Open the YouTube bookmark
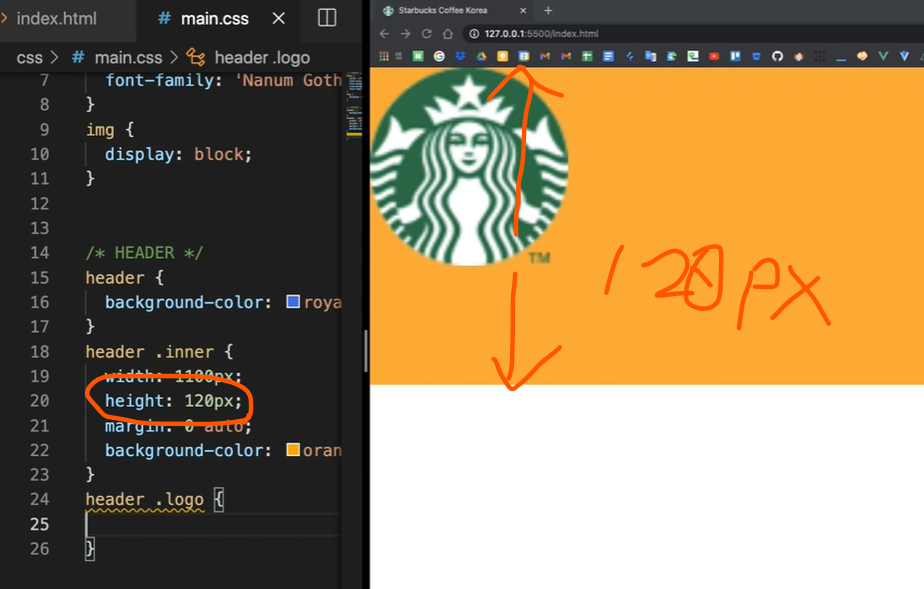924x589 pixels. [714, 56]
